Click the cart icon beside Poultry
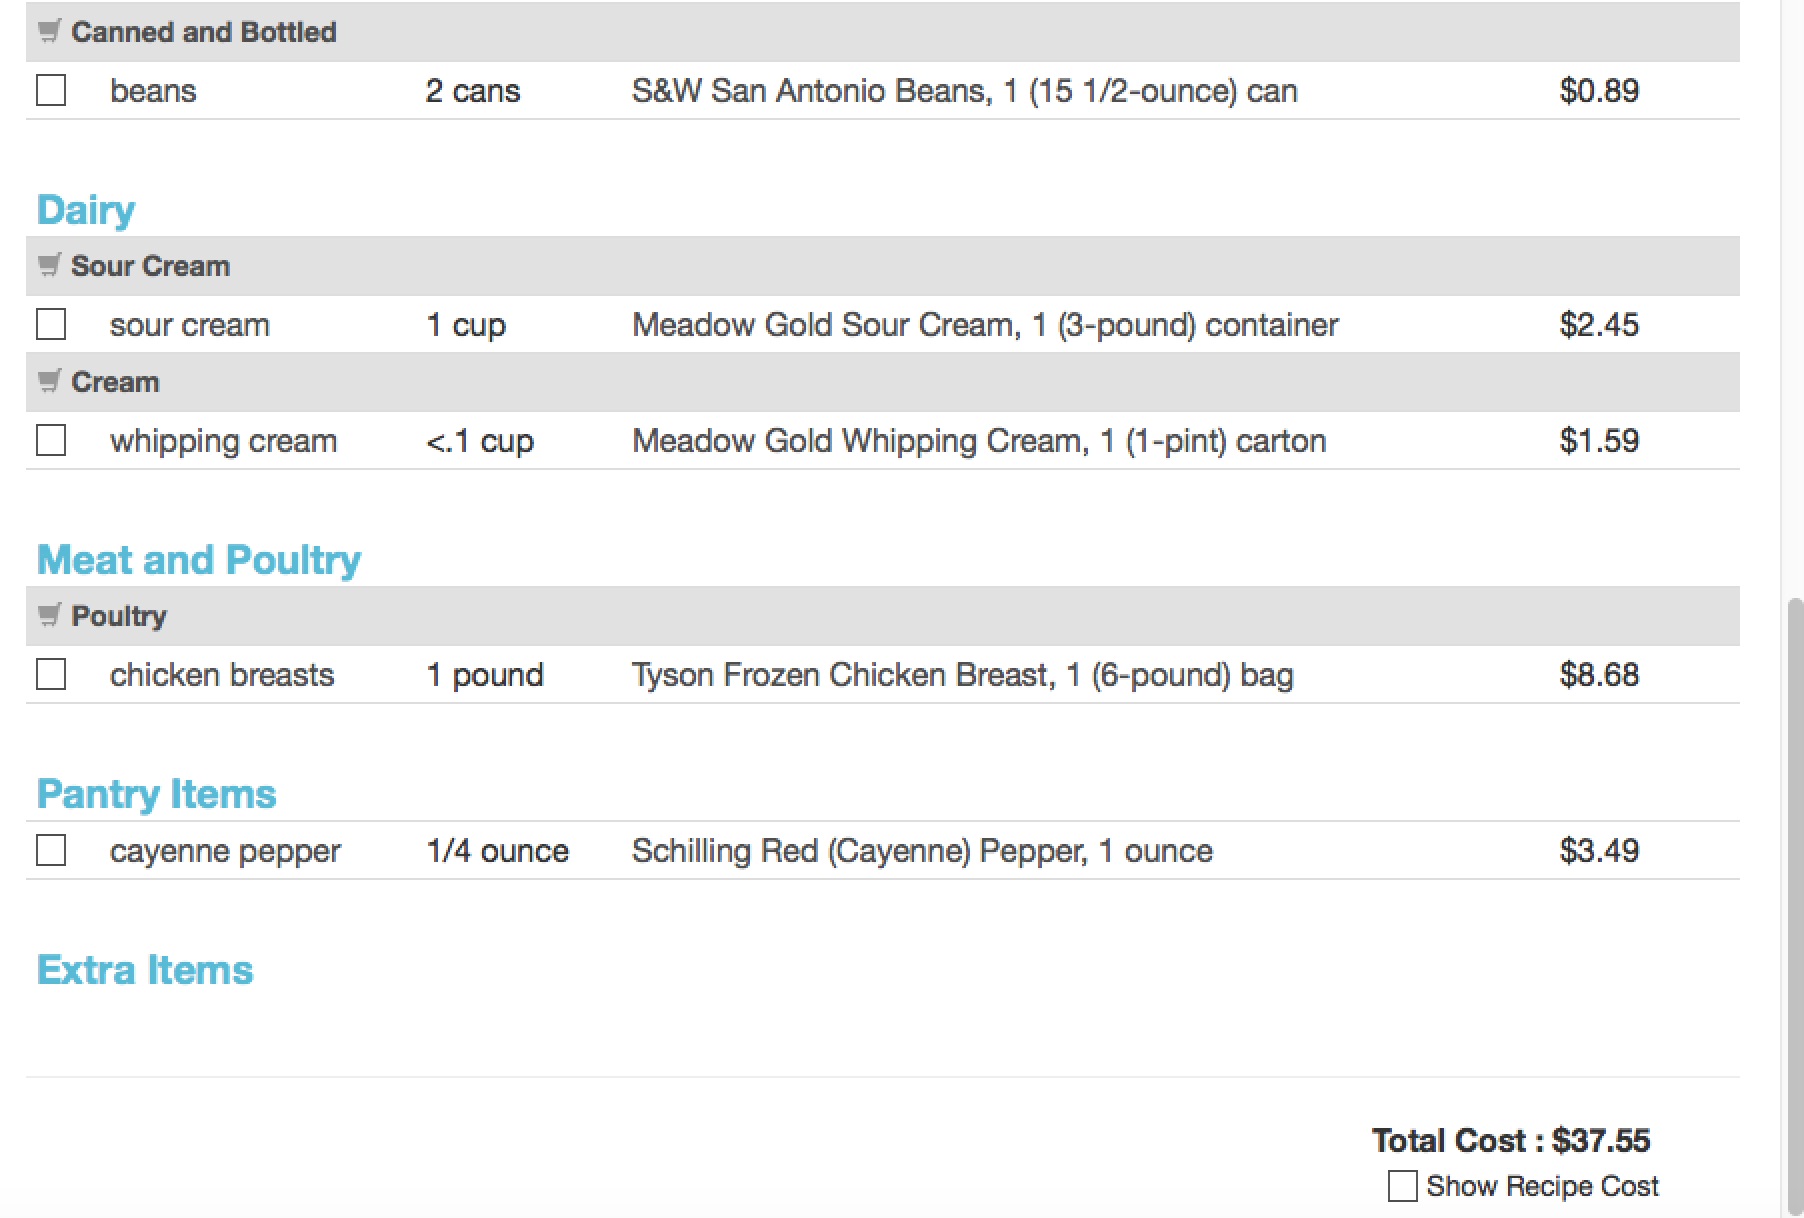Image resolution: width=1804 pixels, height=1218 pixels. (x=49, y=615)
